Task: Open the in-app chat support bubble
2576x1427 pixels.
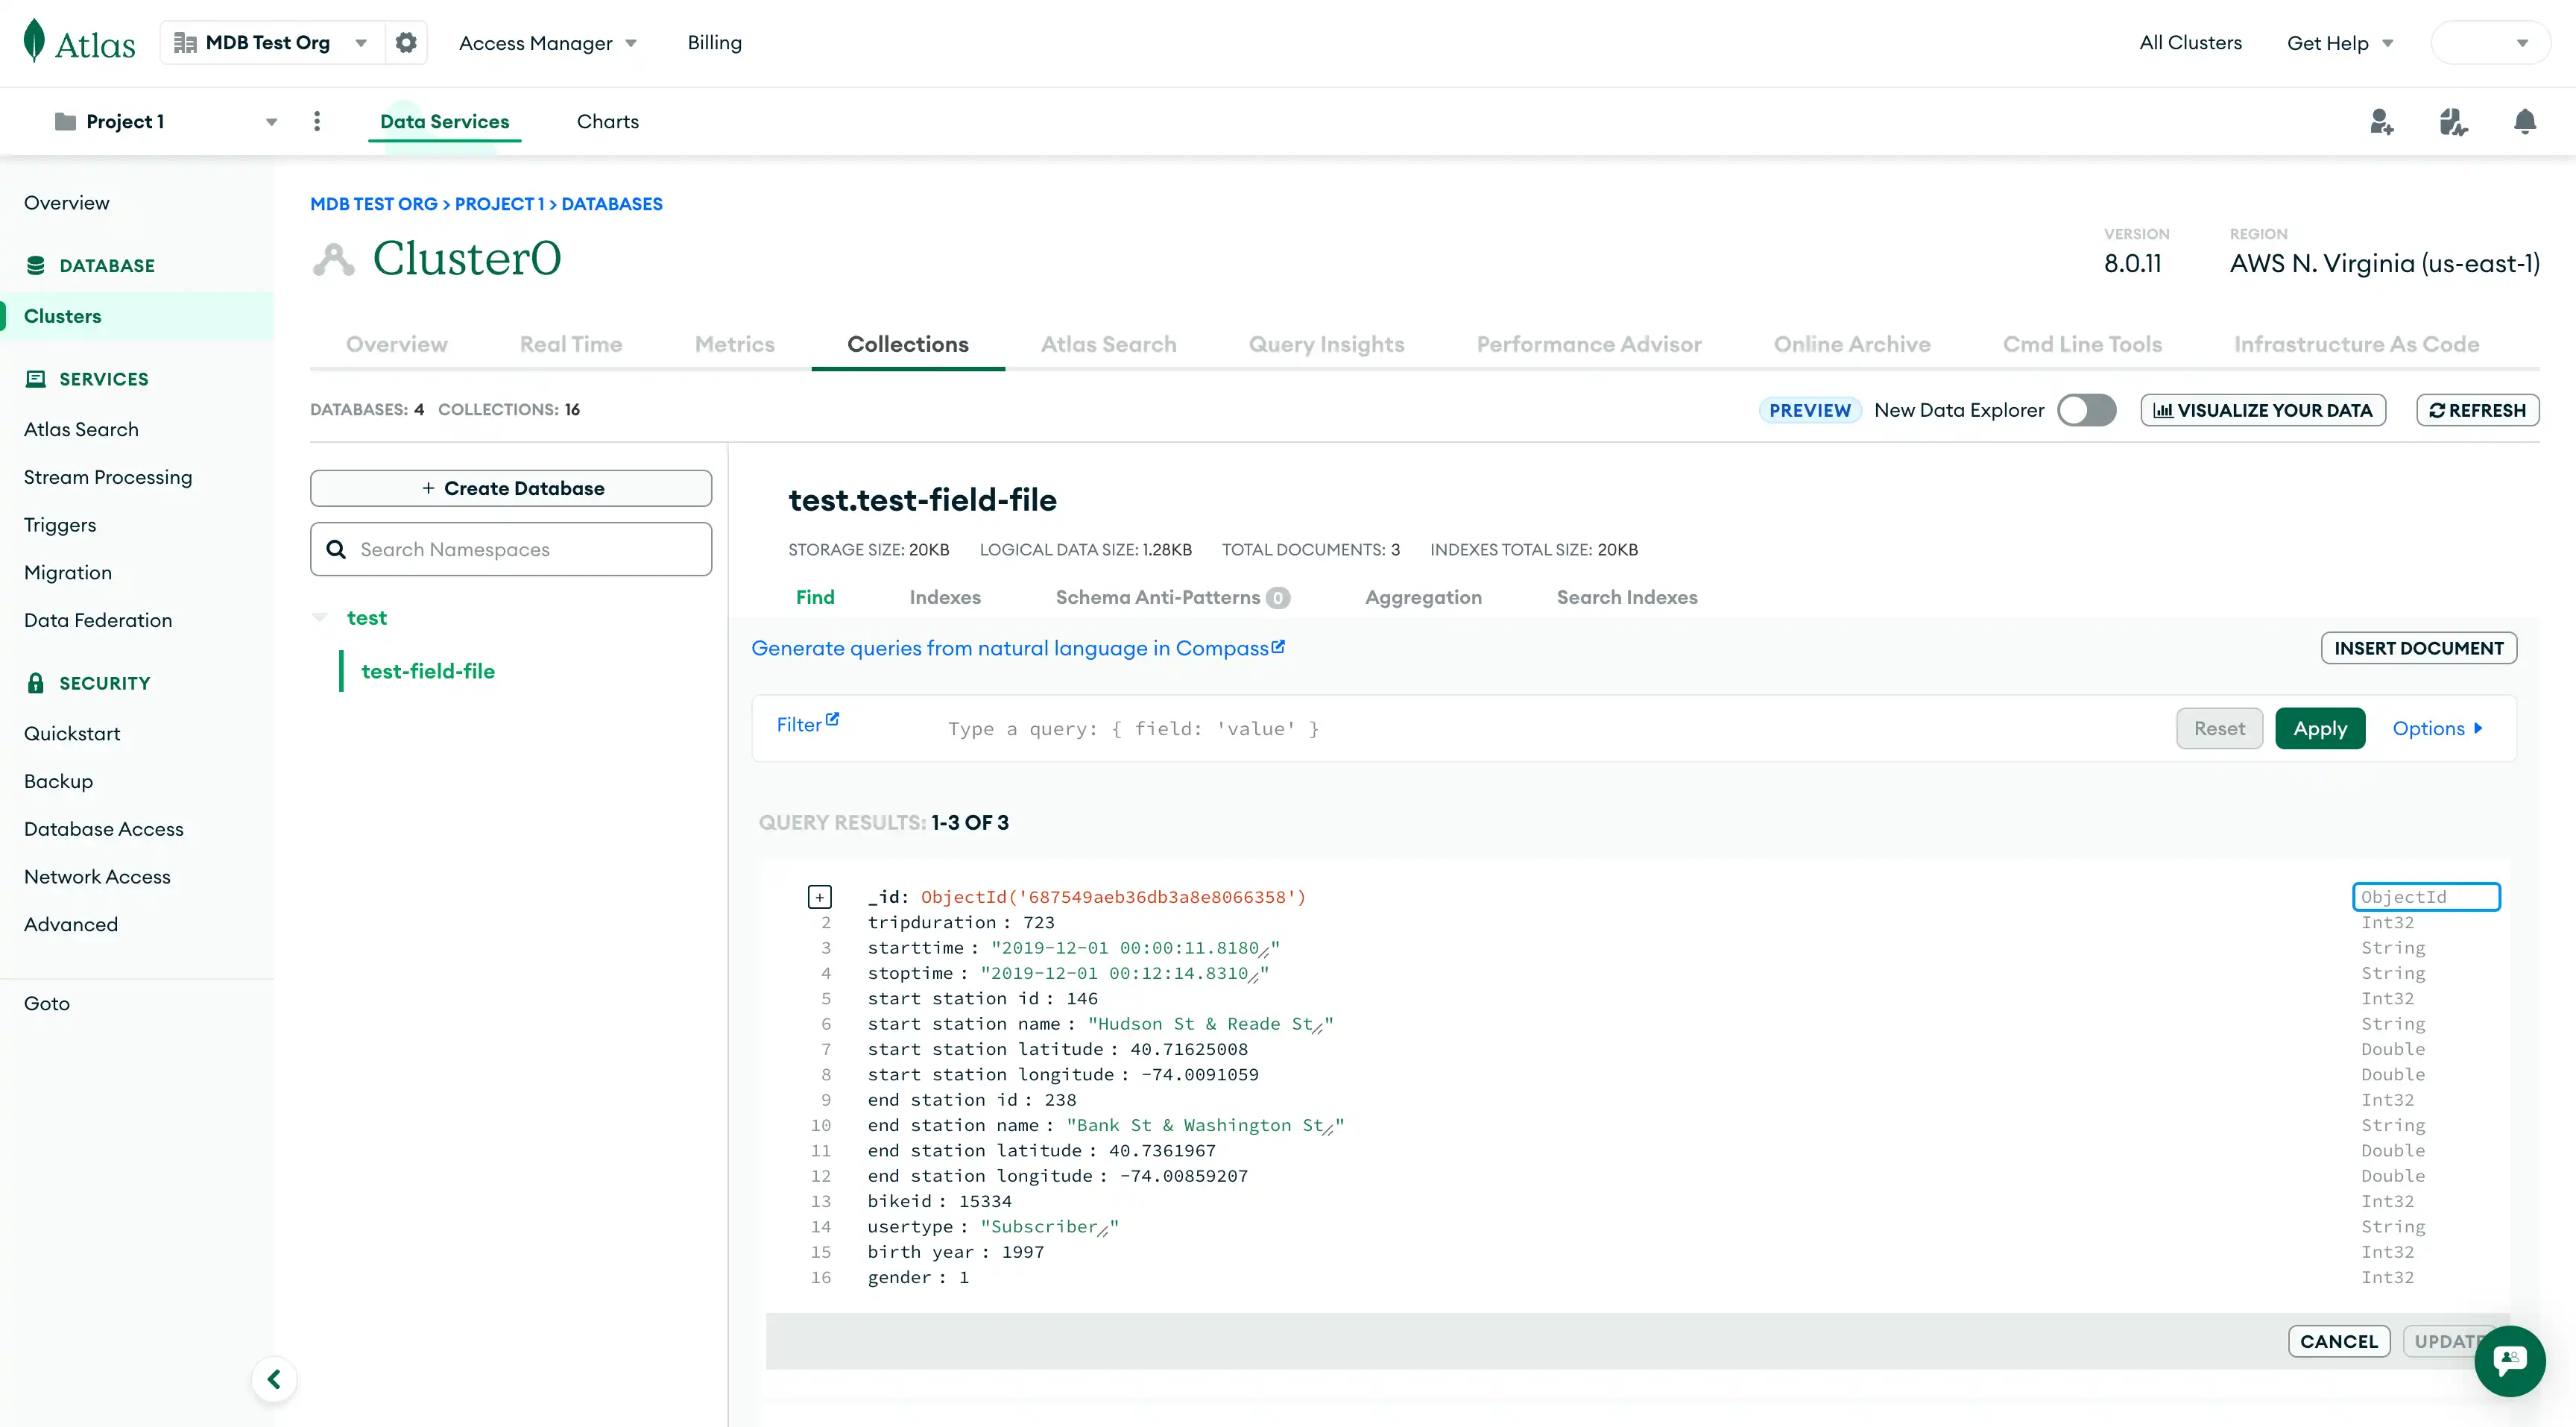Action: pos(2510,1361)
